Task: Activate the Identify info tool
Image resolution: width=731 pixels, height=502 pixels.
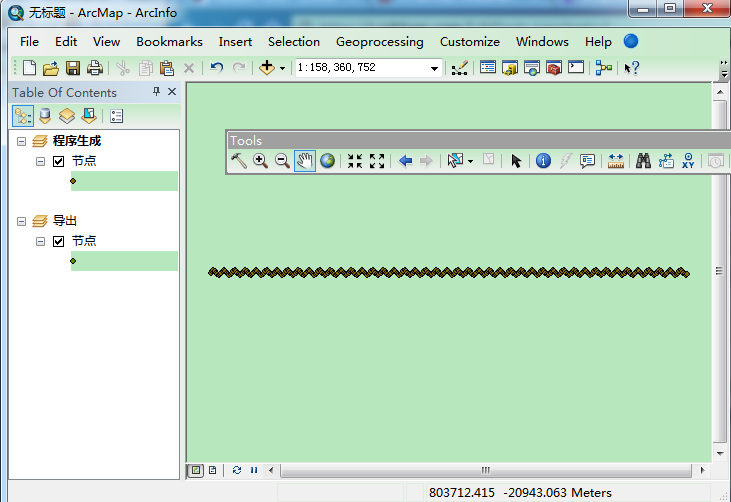Action: click(x=543, y=161)
